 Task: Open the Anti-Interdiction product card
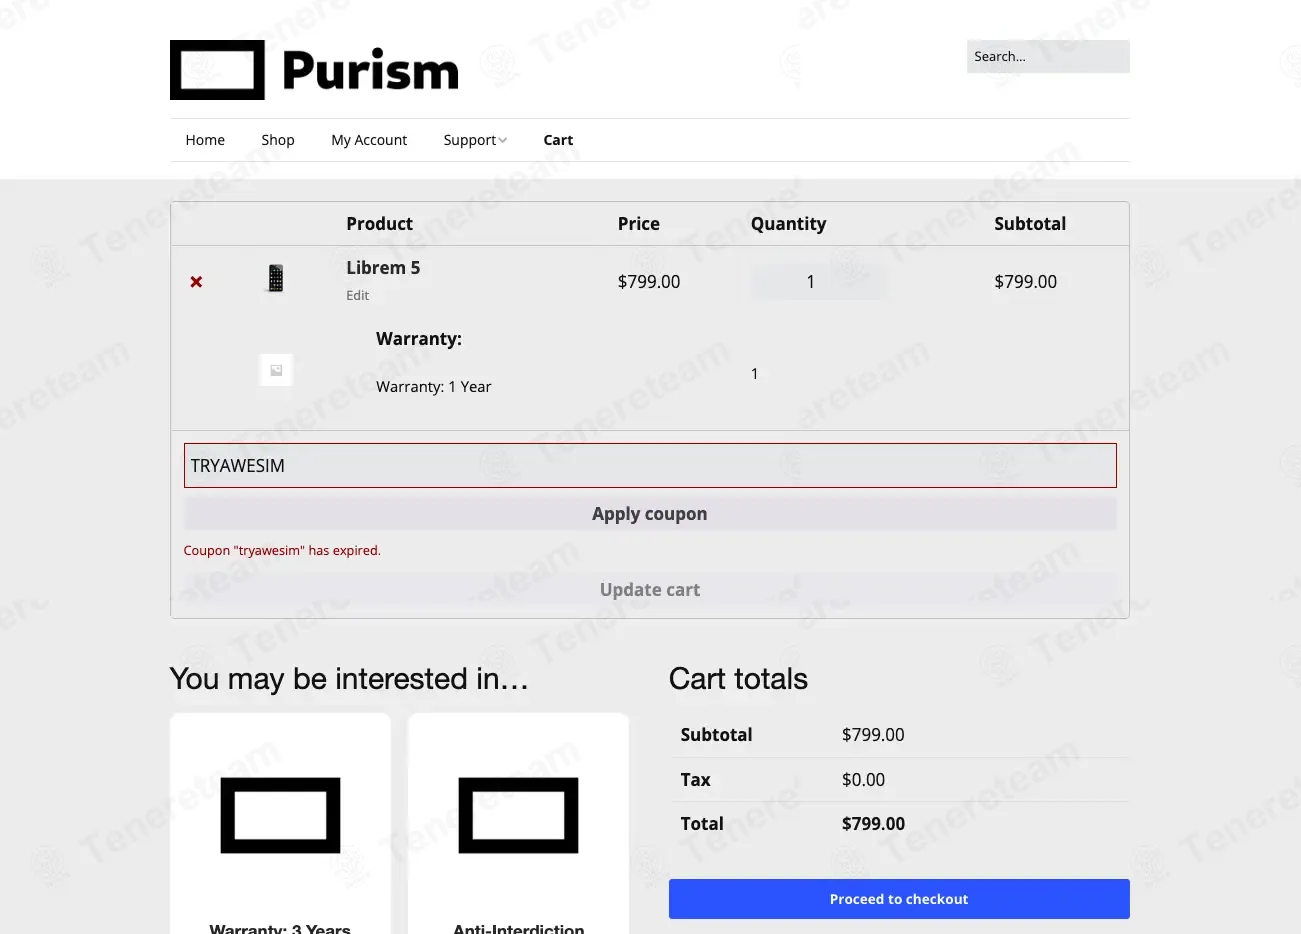click(518, 824)
